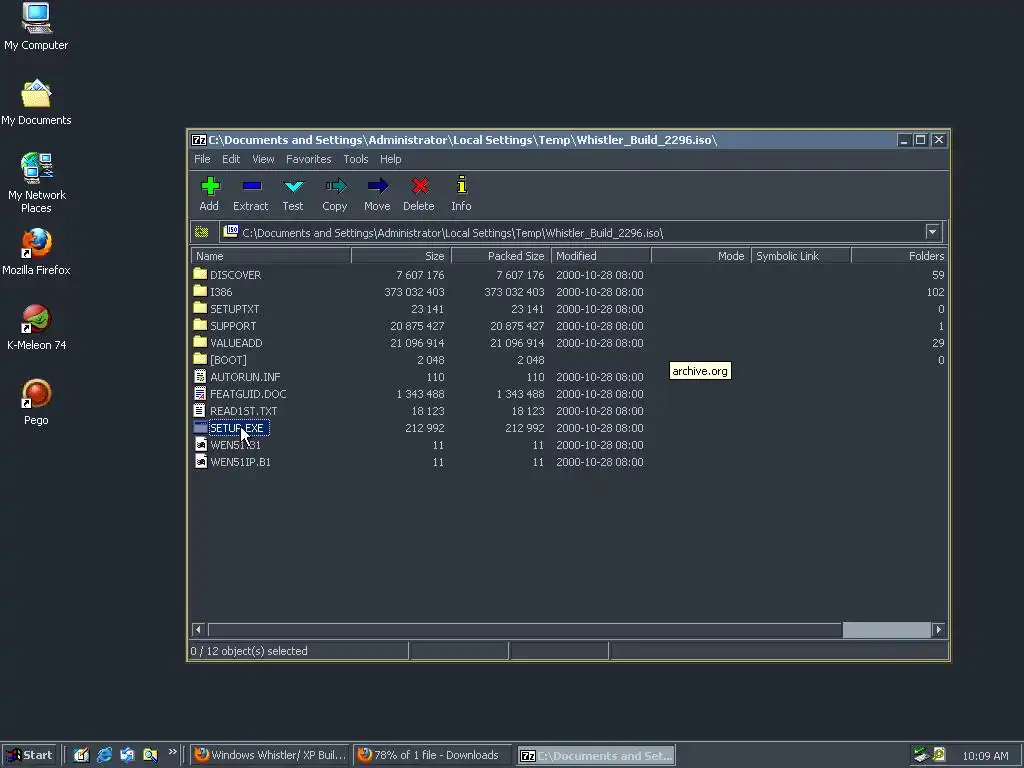Open the View menu

click(x=263, y=159)
